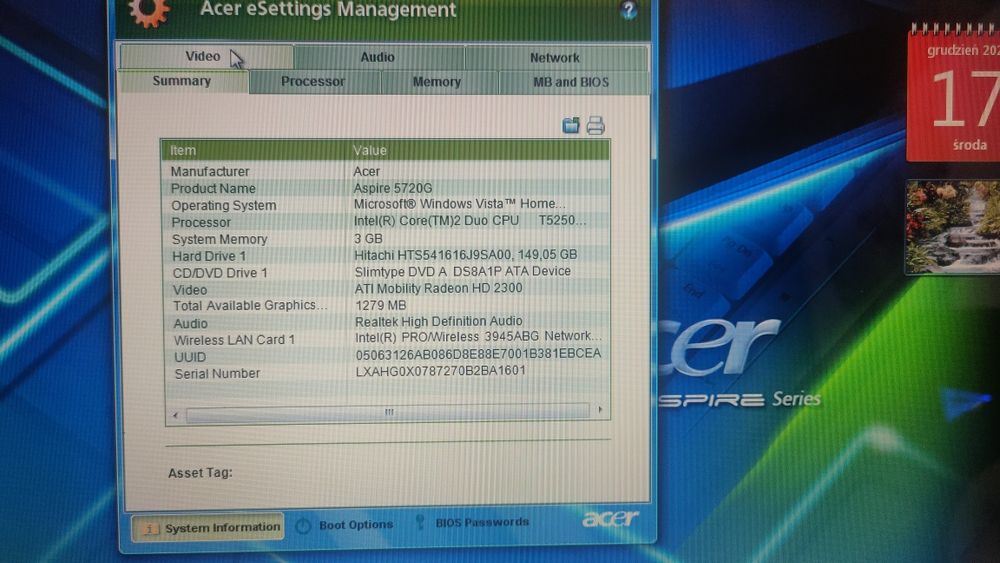Screen dimensions: 1000x563
Task: Select the Summary tab
Action: tap(182, 81)
